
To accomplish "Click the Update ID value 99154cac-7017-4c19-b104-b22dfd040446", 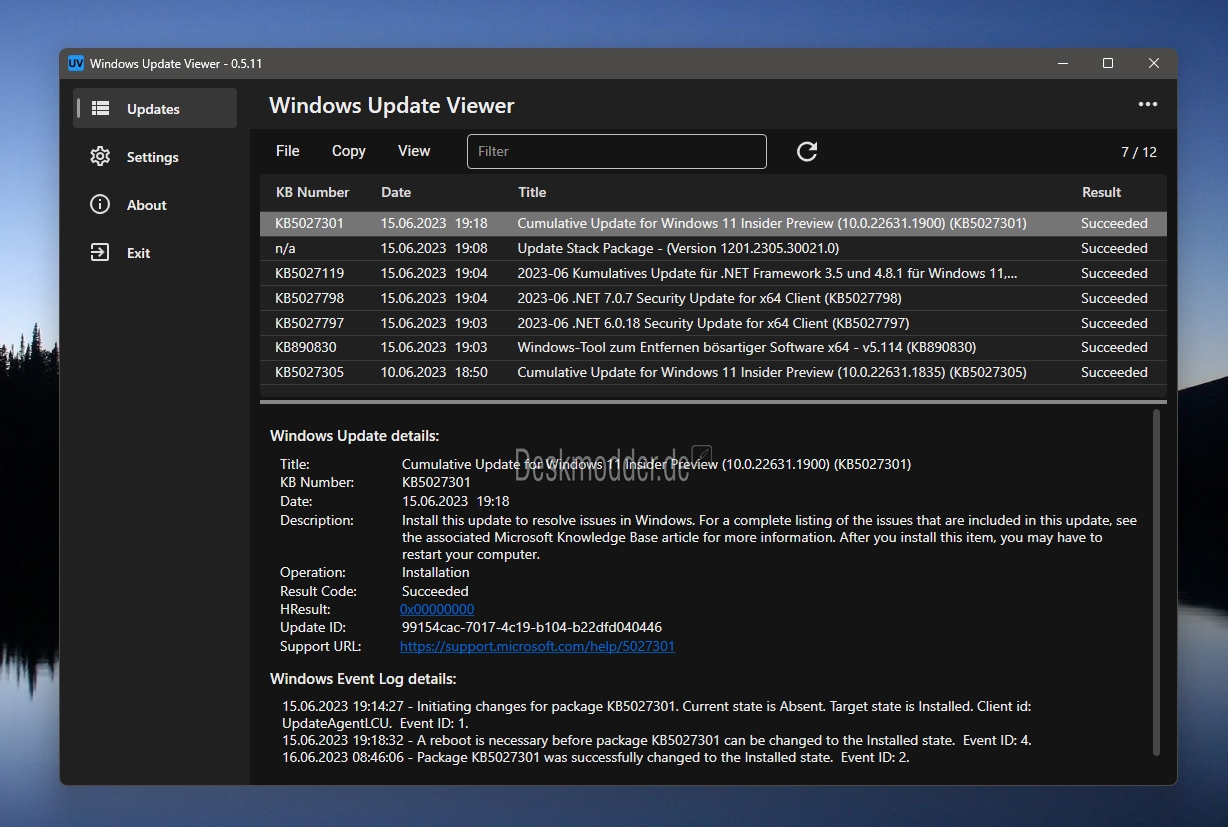I will point(532,627).
